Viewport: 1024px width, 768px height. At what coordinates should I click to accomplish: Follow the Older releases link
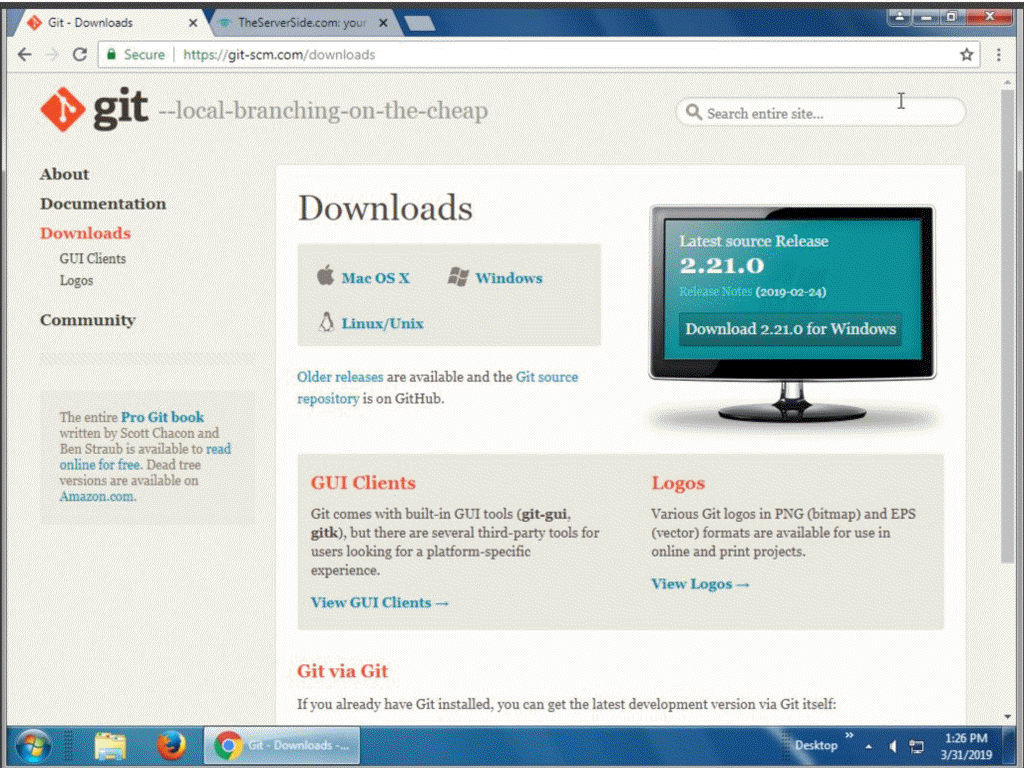point(340,377)
